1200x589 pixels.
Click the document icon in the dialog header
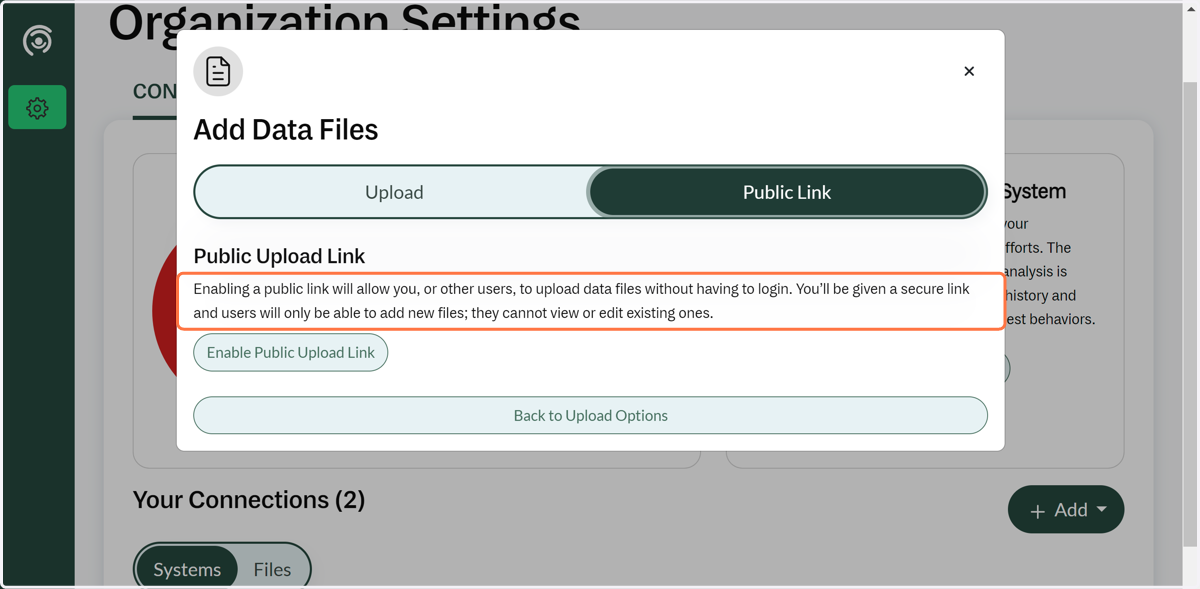pyautogui.click(x=218, y=72)
